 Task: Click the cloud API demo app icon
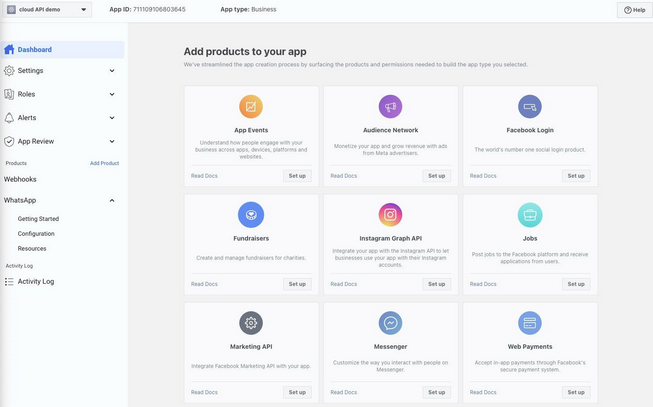(x=11, y=9)
